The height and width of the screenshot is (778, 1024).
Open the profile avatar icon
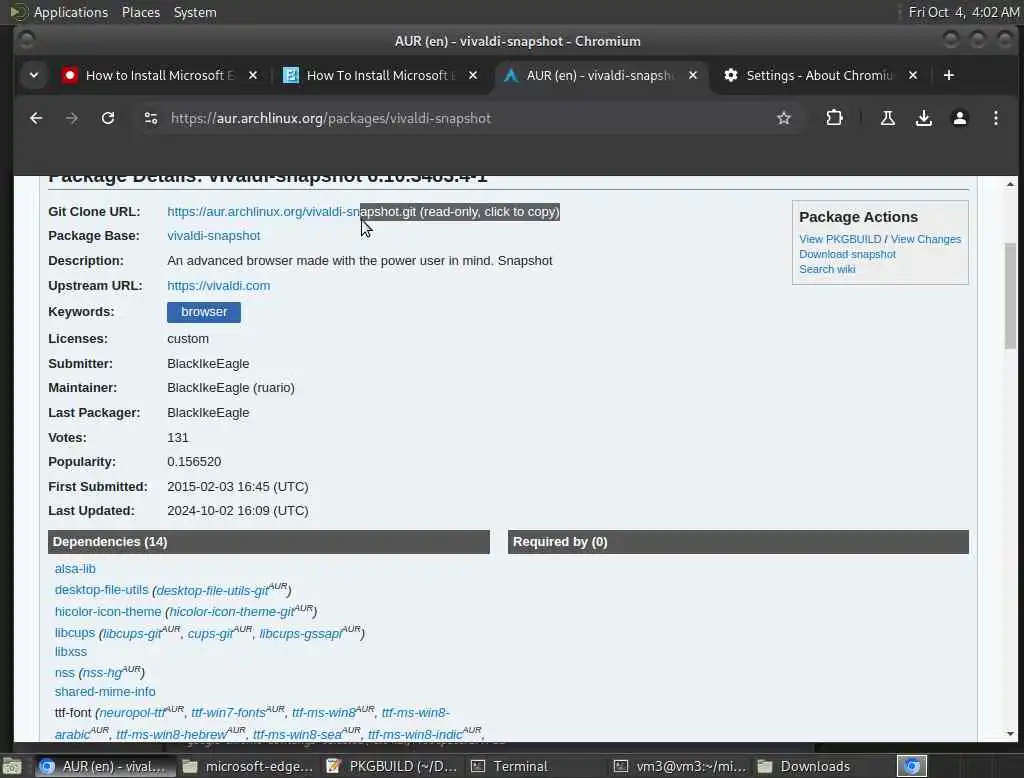click(959, 118)
